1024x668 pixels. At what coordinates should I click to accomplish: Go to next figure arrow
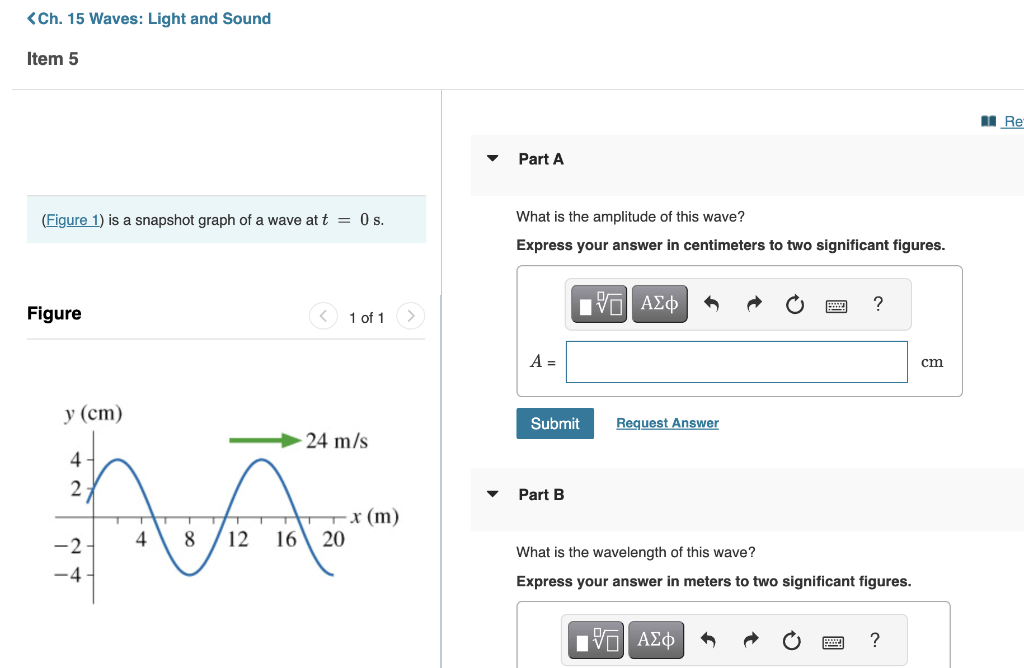410,317
